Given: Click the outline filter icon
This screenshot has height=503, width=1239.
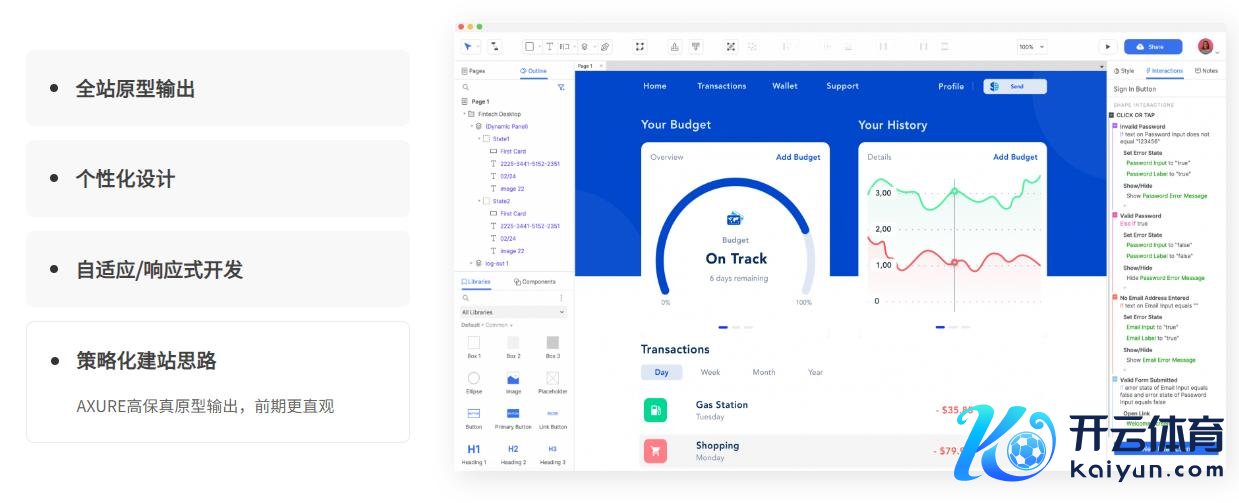Looking at the screenshot, I should 561,88.
